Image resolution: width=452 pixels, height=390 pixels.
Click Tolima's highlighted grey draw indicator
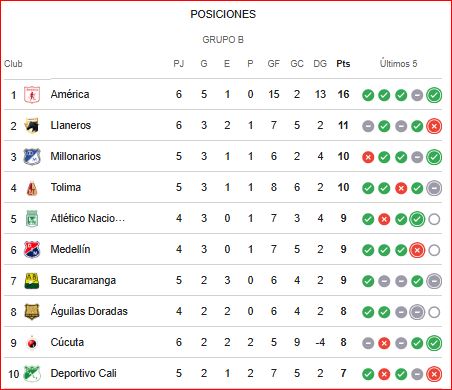434,188
